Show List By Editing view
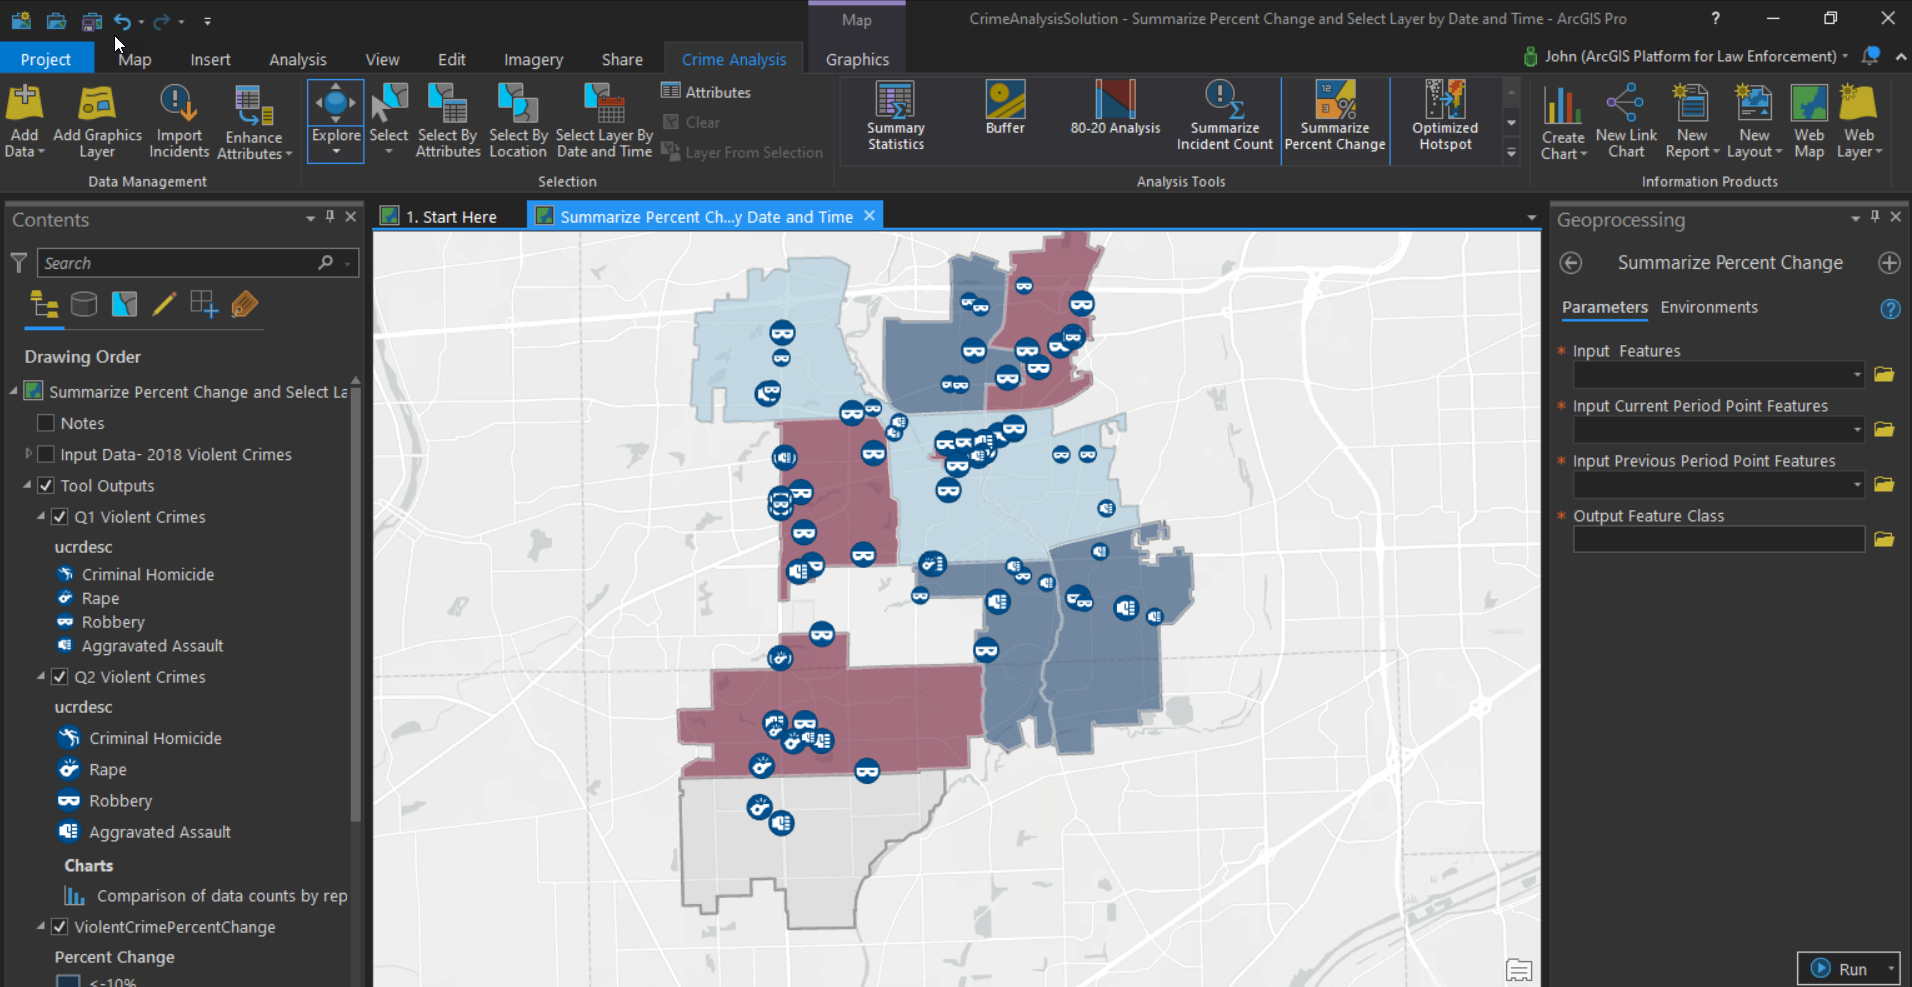 coord(164,304)
